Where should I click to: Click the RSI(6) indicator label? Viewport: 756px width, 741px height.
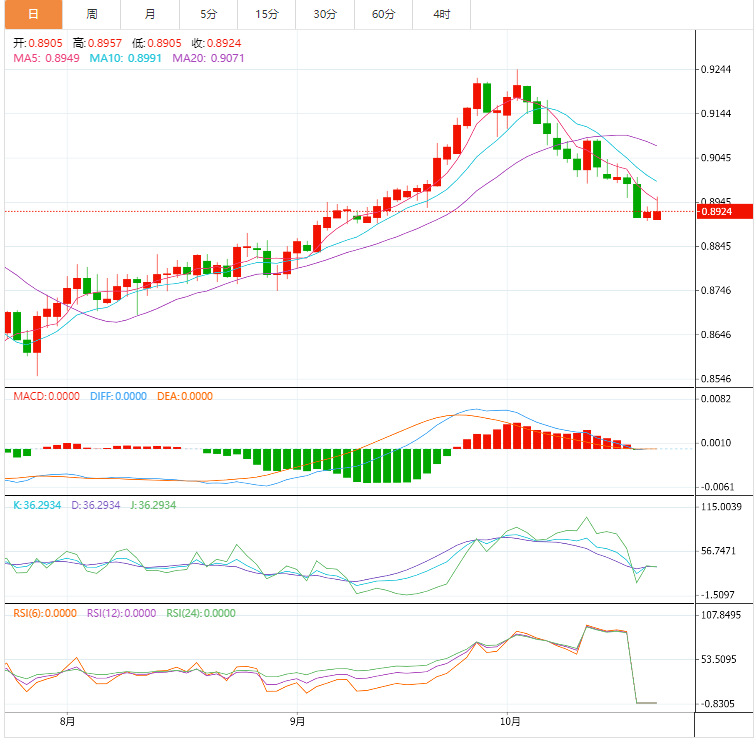[x=44, y=614]
